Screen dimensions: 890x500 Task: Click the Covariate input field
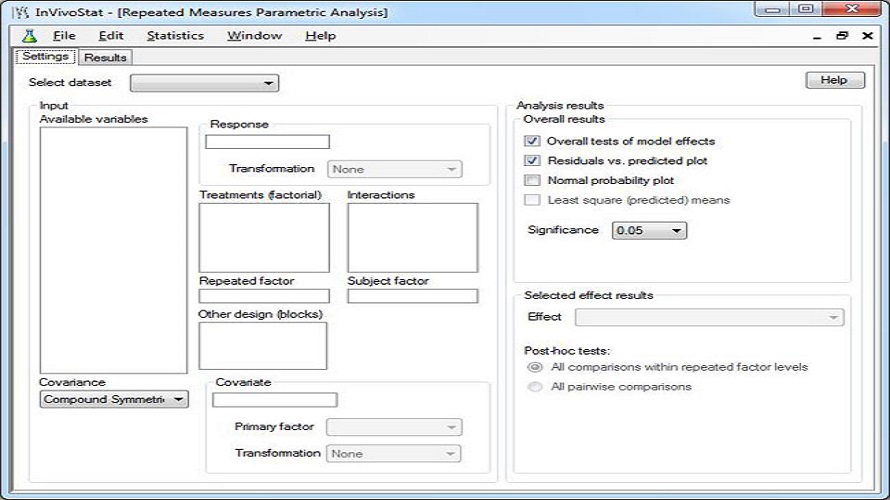point(275,400)
